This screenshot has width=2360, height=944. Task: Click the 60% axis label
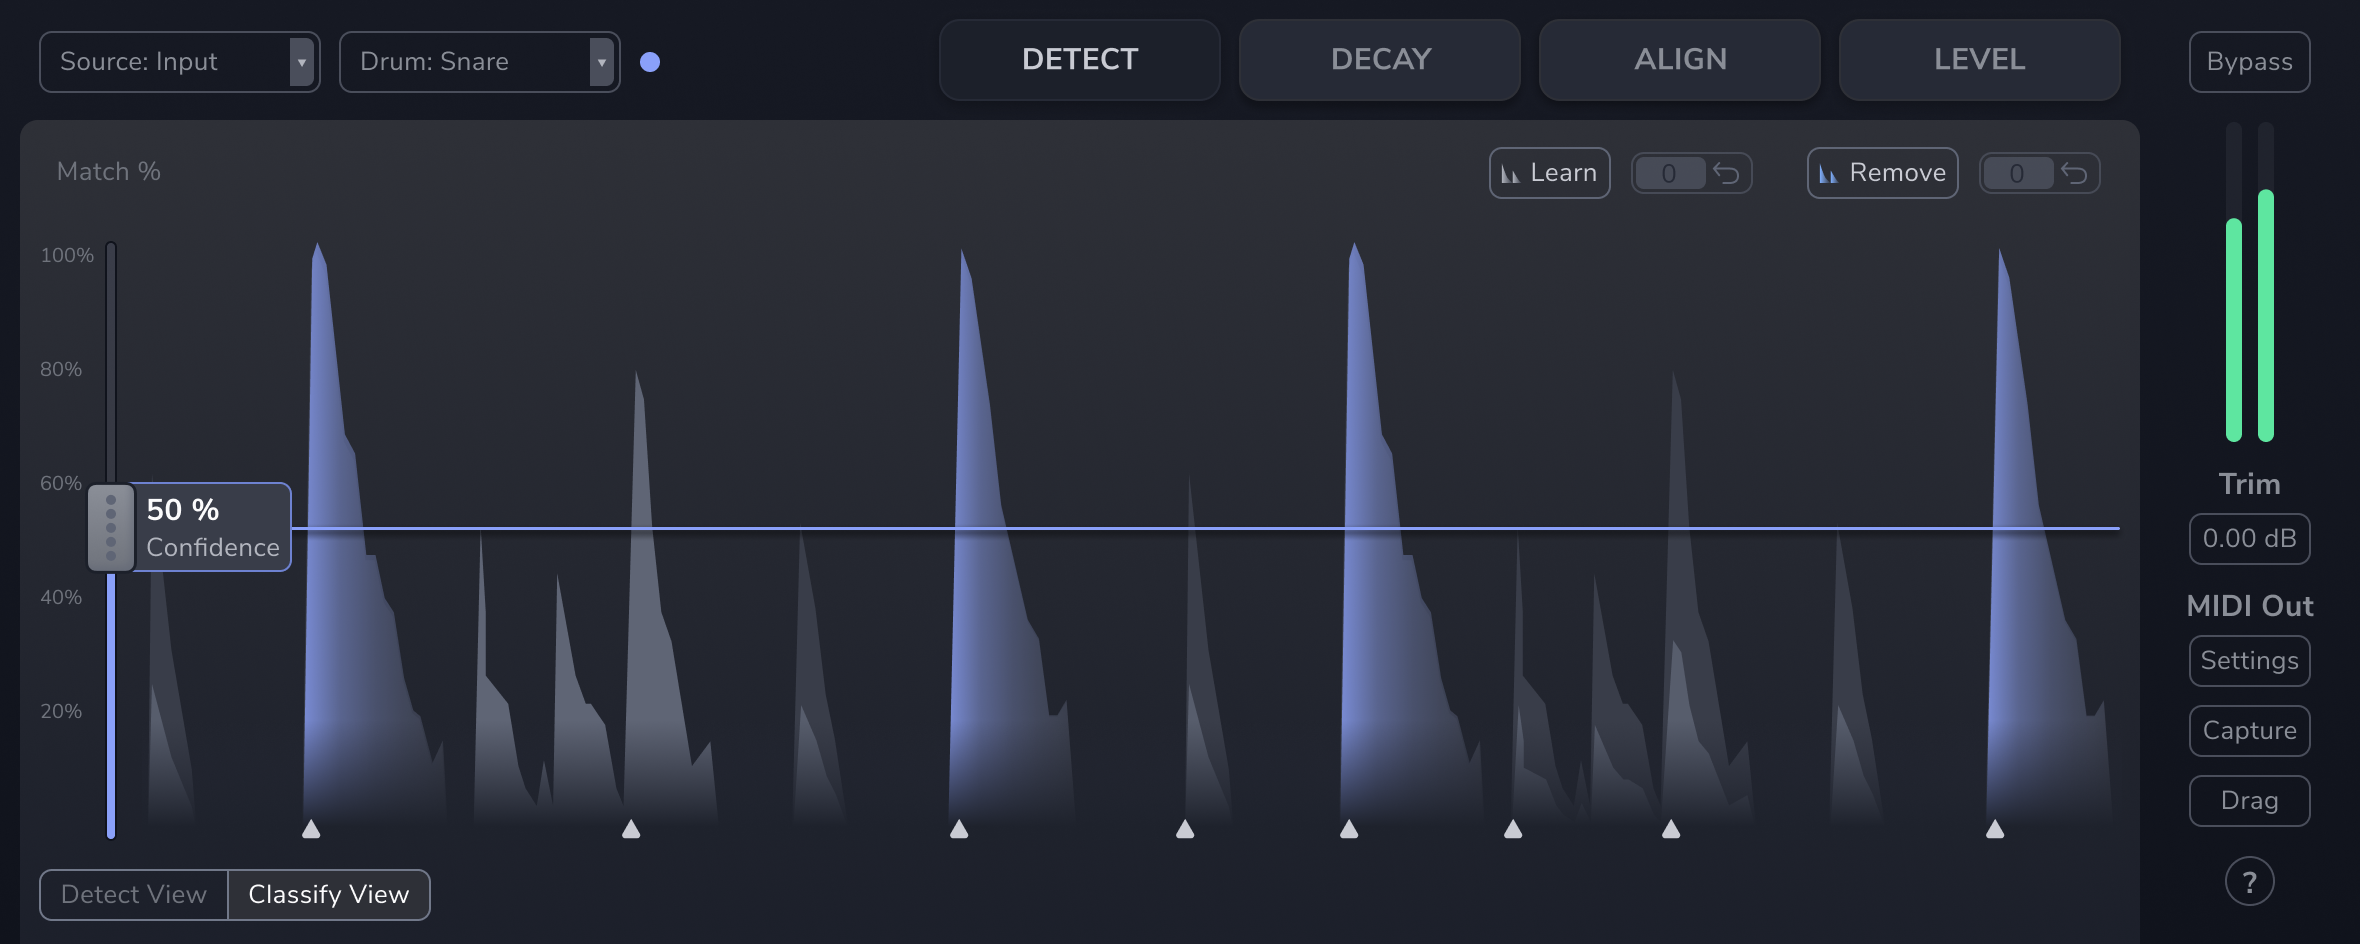point(61,483)
